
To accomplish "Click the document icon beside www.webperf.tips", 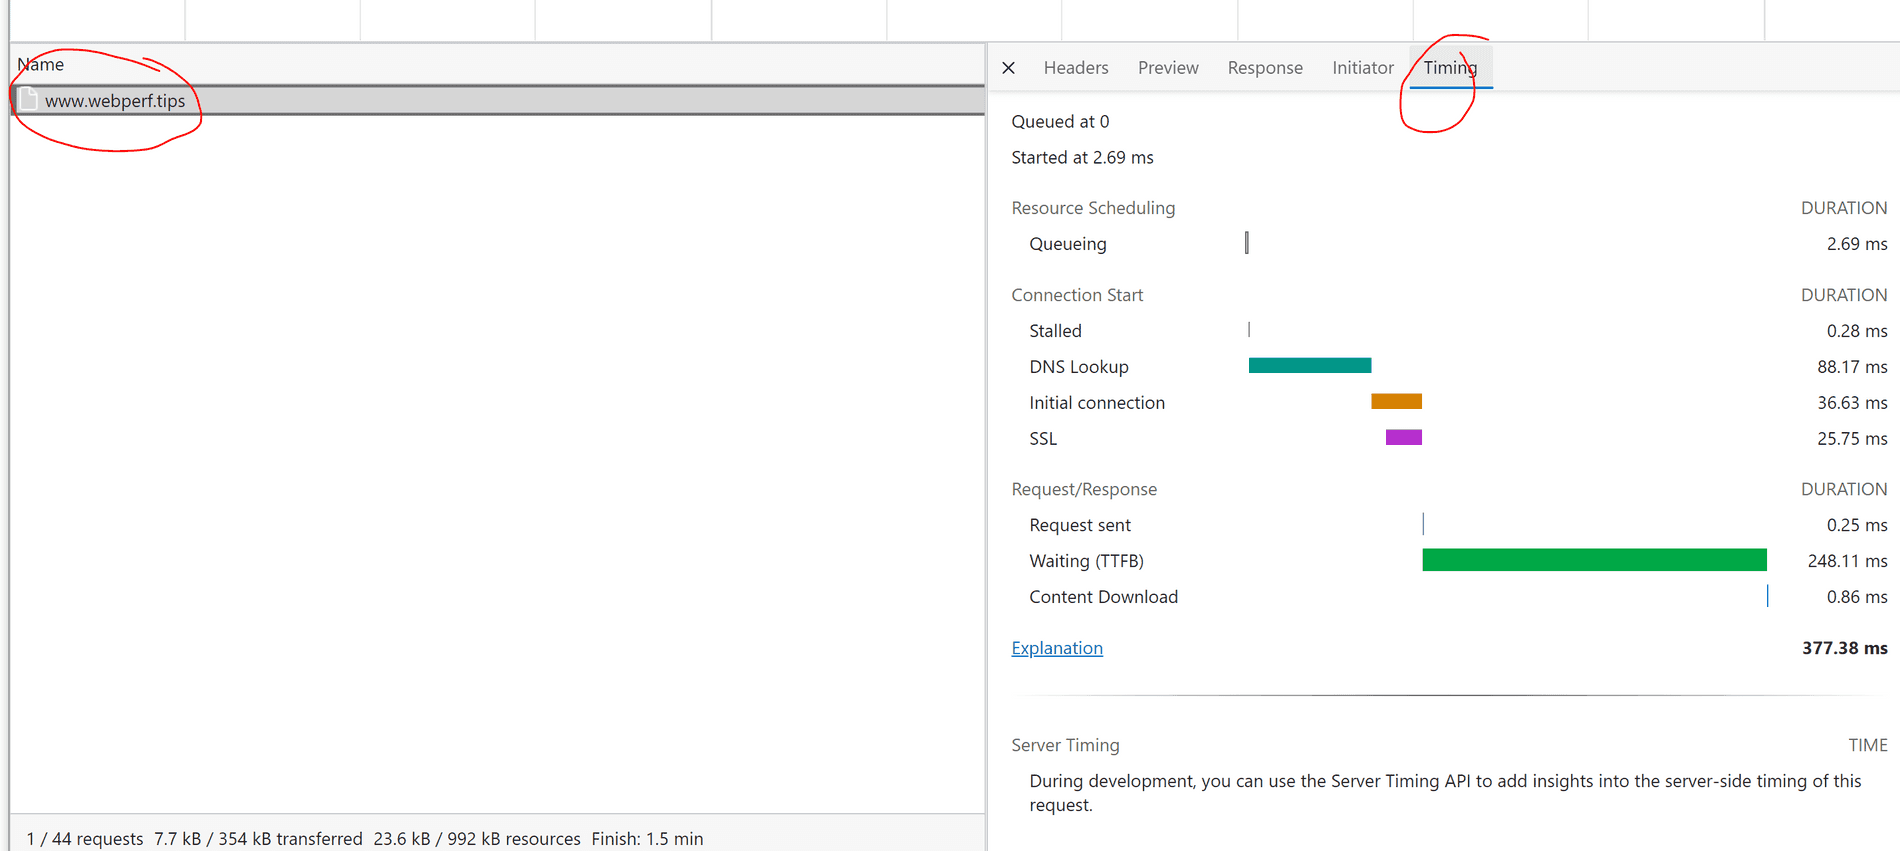I will click(x=29, y=100).
